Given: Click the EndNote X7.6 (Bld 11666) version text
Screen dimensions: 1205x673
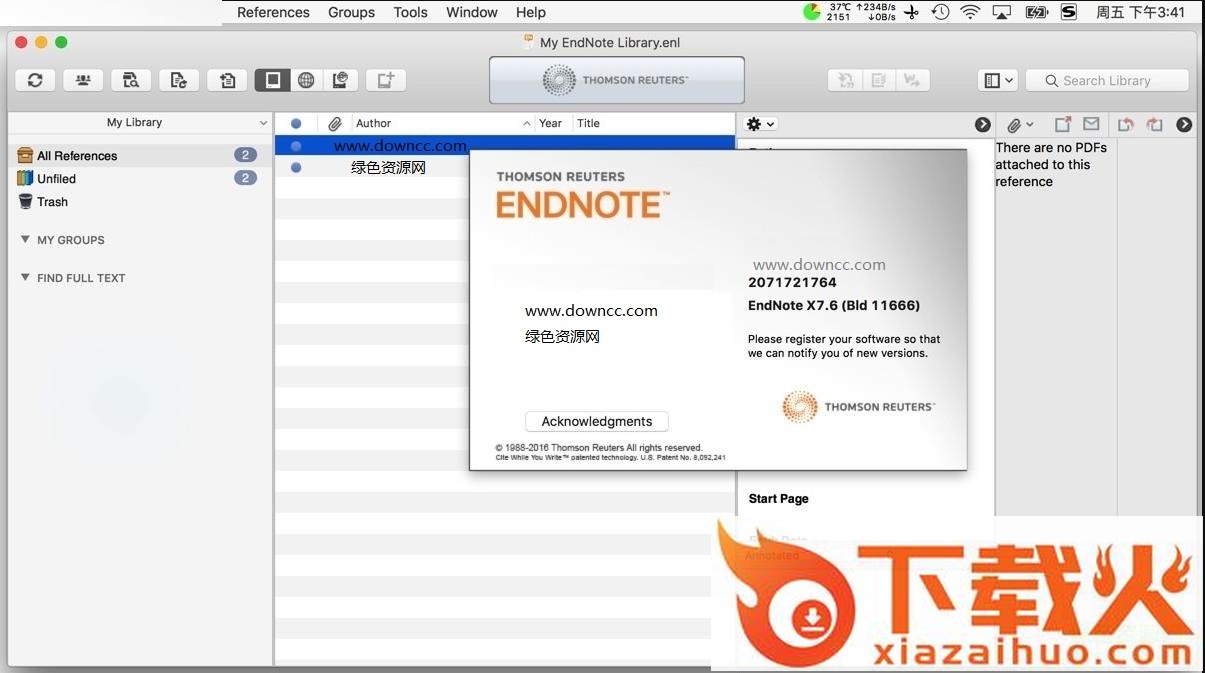Looking at the screenshot, I should (x=834, y=305).
